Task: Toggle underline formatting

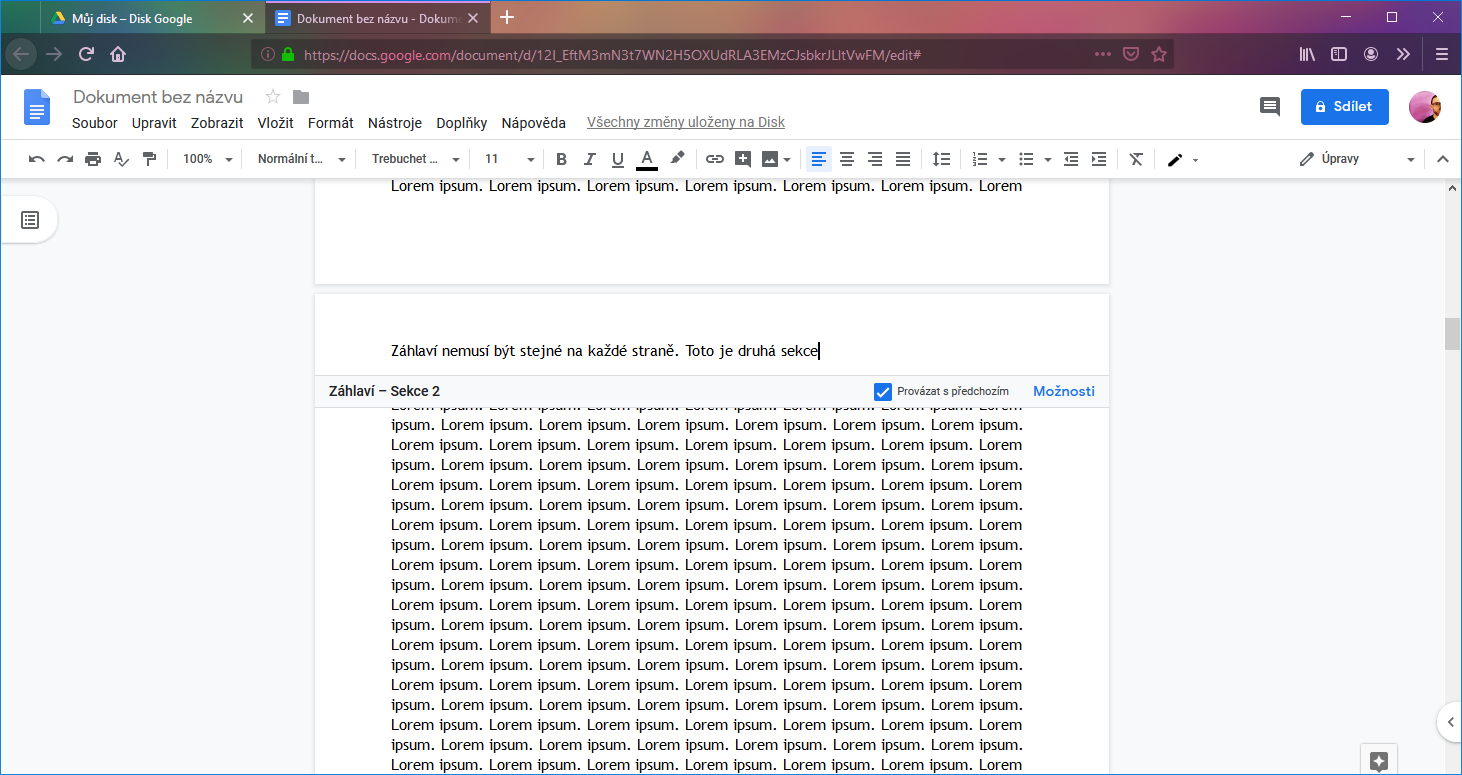Action: pos(617,159)
